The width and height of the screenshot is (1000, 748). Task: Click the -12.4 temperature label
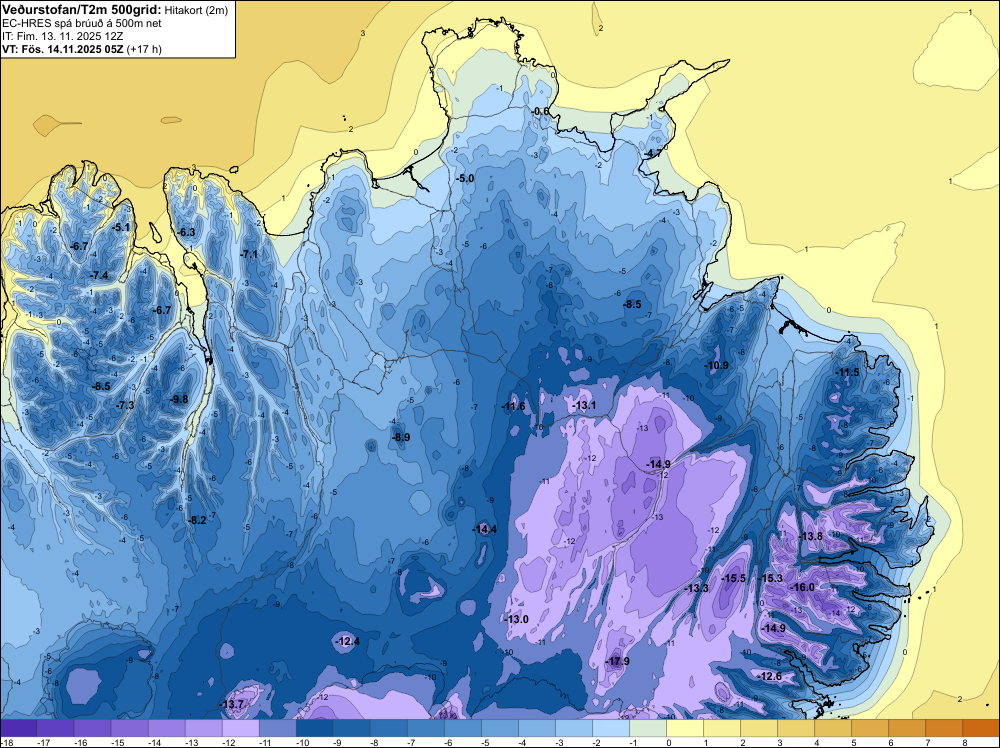(x=347, y=641)
